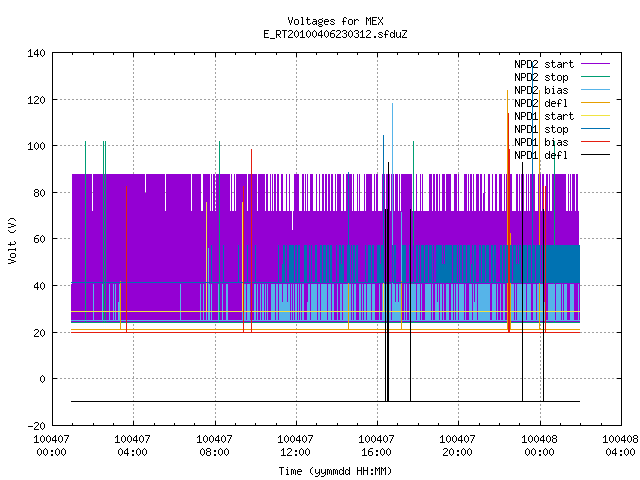Click the y-axis tick label 40

39,286
